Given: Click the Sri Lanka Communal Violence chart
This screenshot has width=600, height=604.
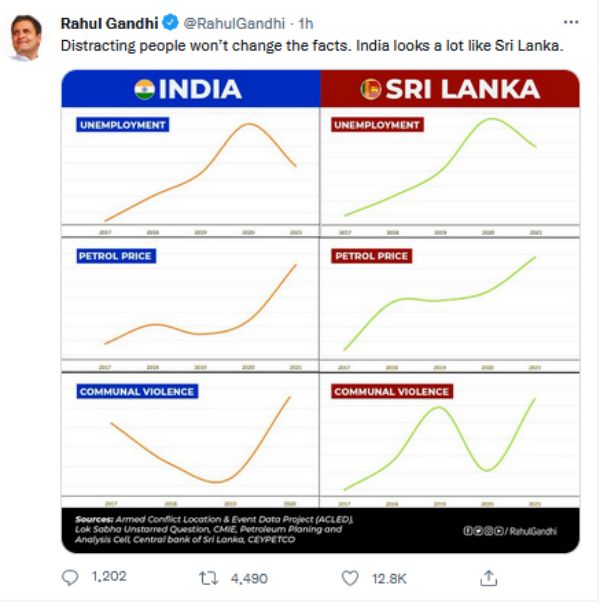Looking at the screenshot, I should [448, 440].
